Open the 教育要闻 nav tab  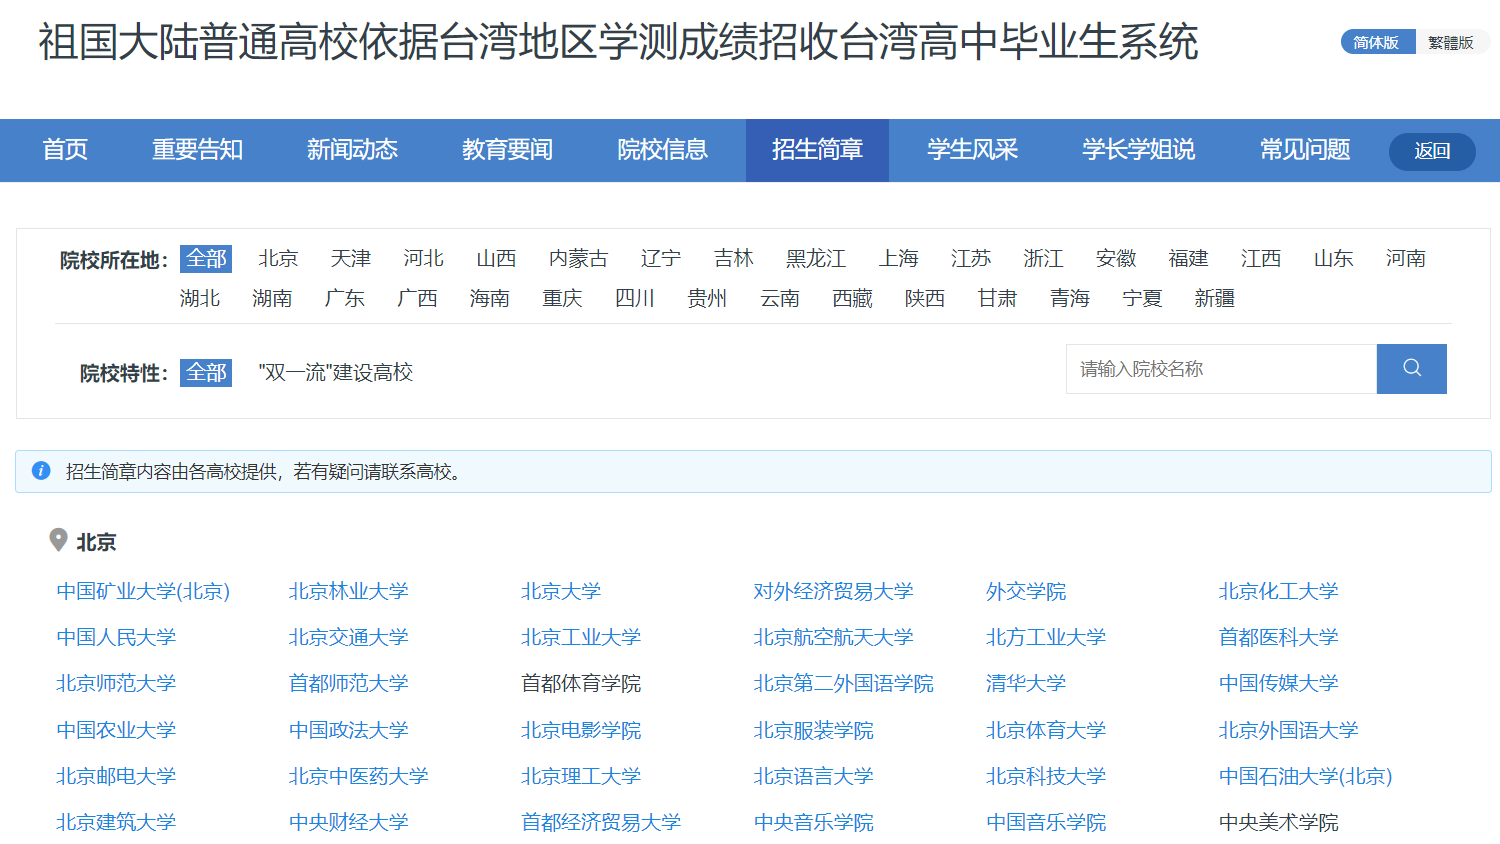(x=507, y=150)
